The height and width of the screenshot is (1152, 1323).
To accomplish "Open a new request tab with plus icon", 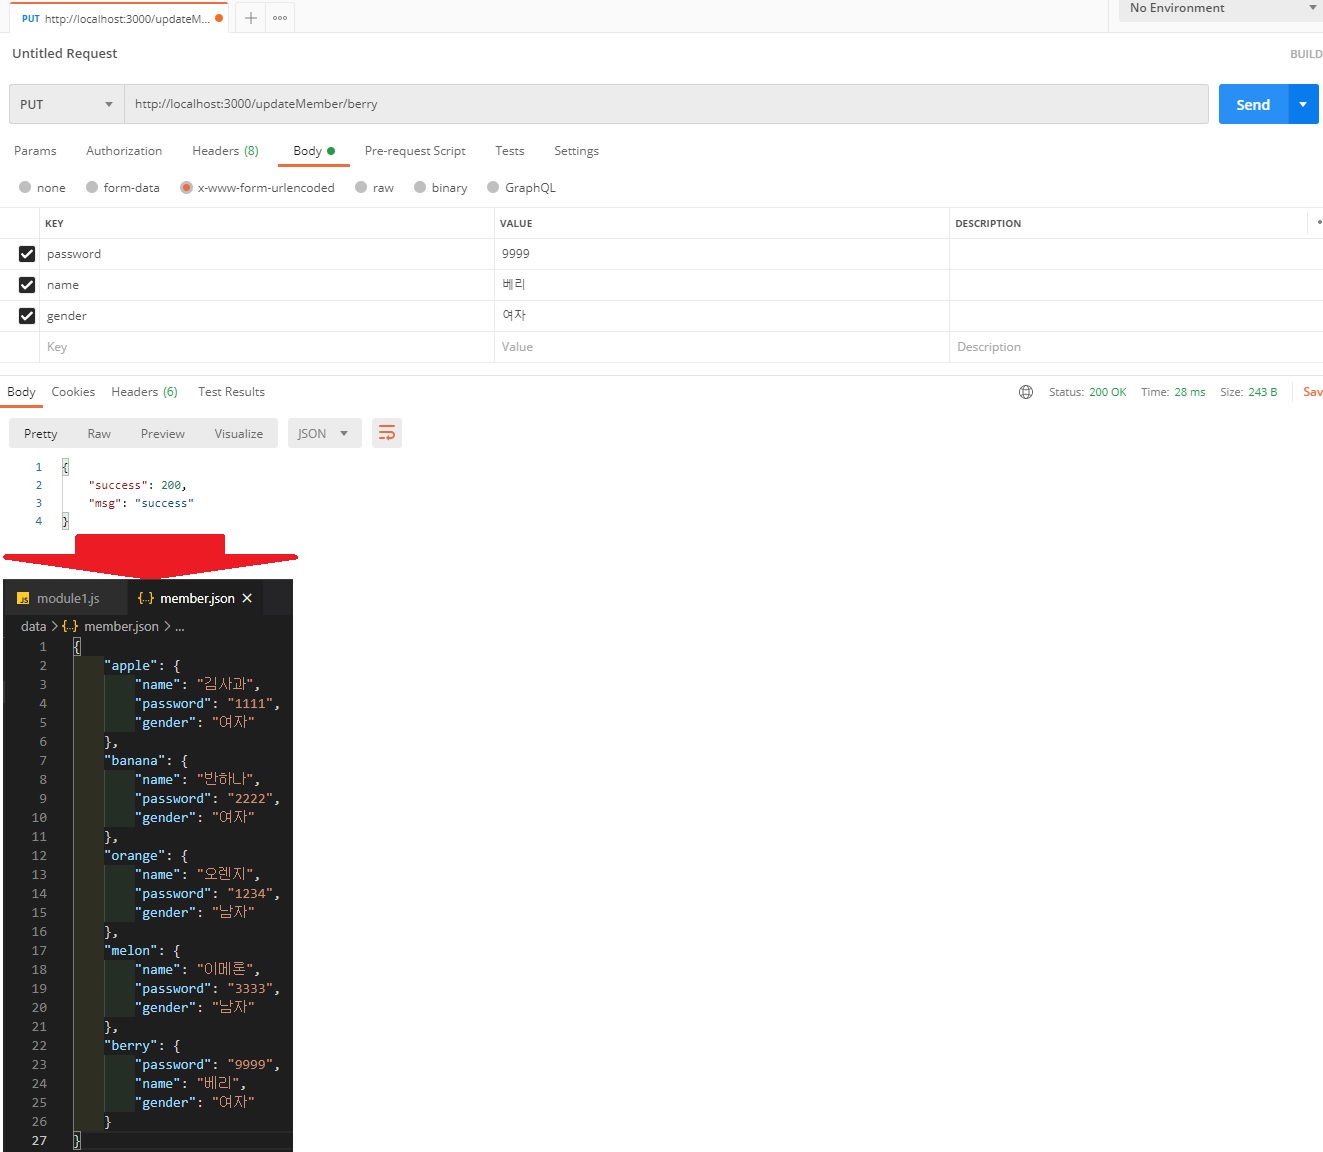I will (x=251, y=18).
